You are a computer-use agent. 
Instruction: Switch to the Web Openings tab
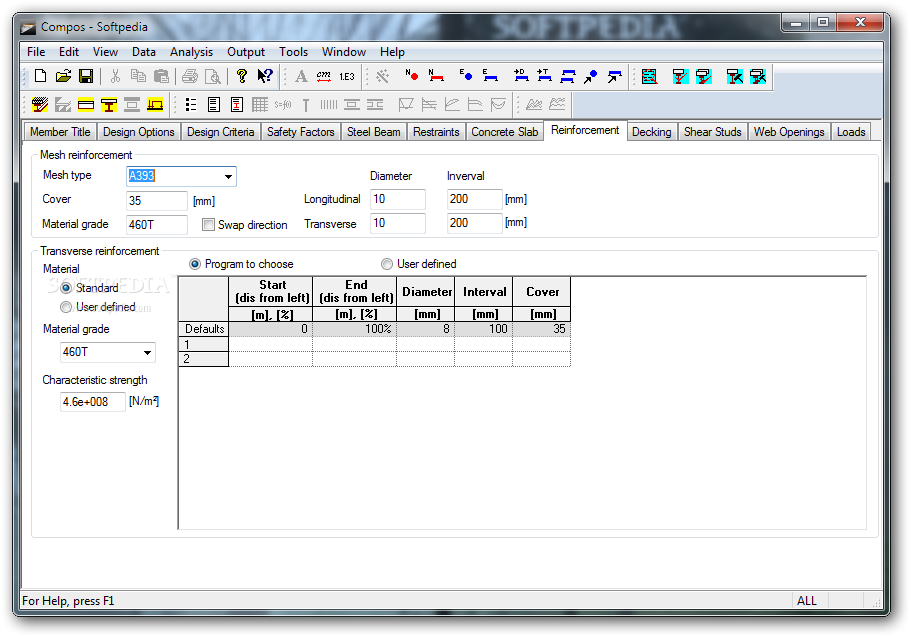(789, 132)
